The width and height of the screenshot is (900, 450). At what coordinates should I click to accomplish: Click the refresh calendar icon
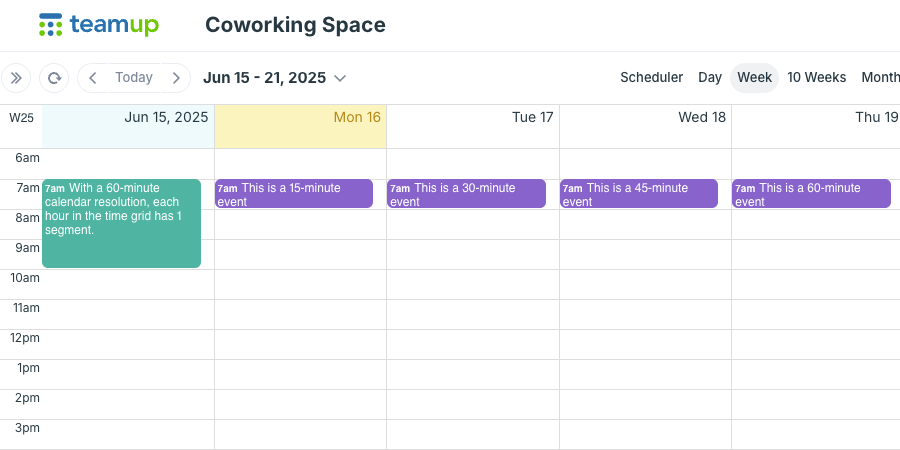(54, 78)
